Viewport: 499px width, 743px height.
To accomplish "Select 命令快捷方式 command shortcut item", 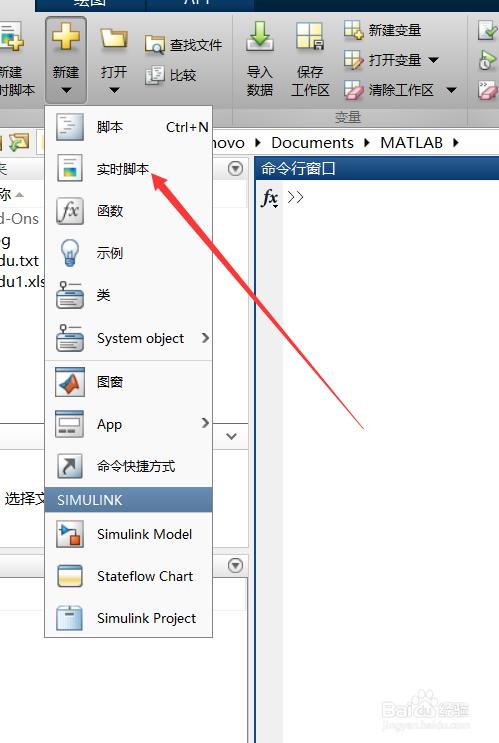I will (x=128, y=466).
